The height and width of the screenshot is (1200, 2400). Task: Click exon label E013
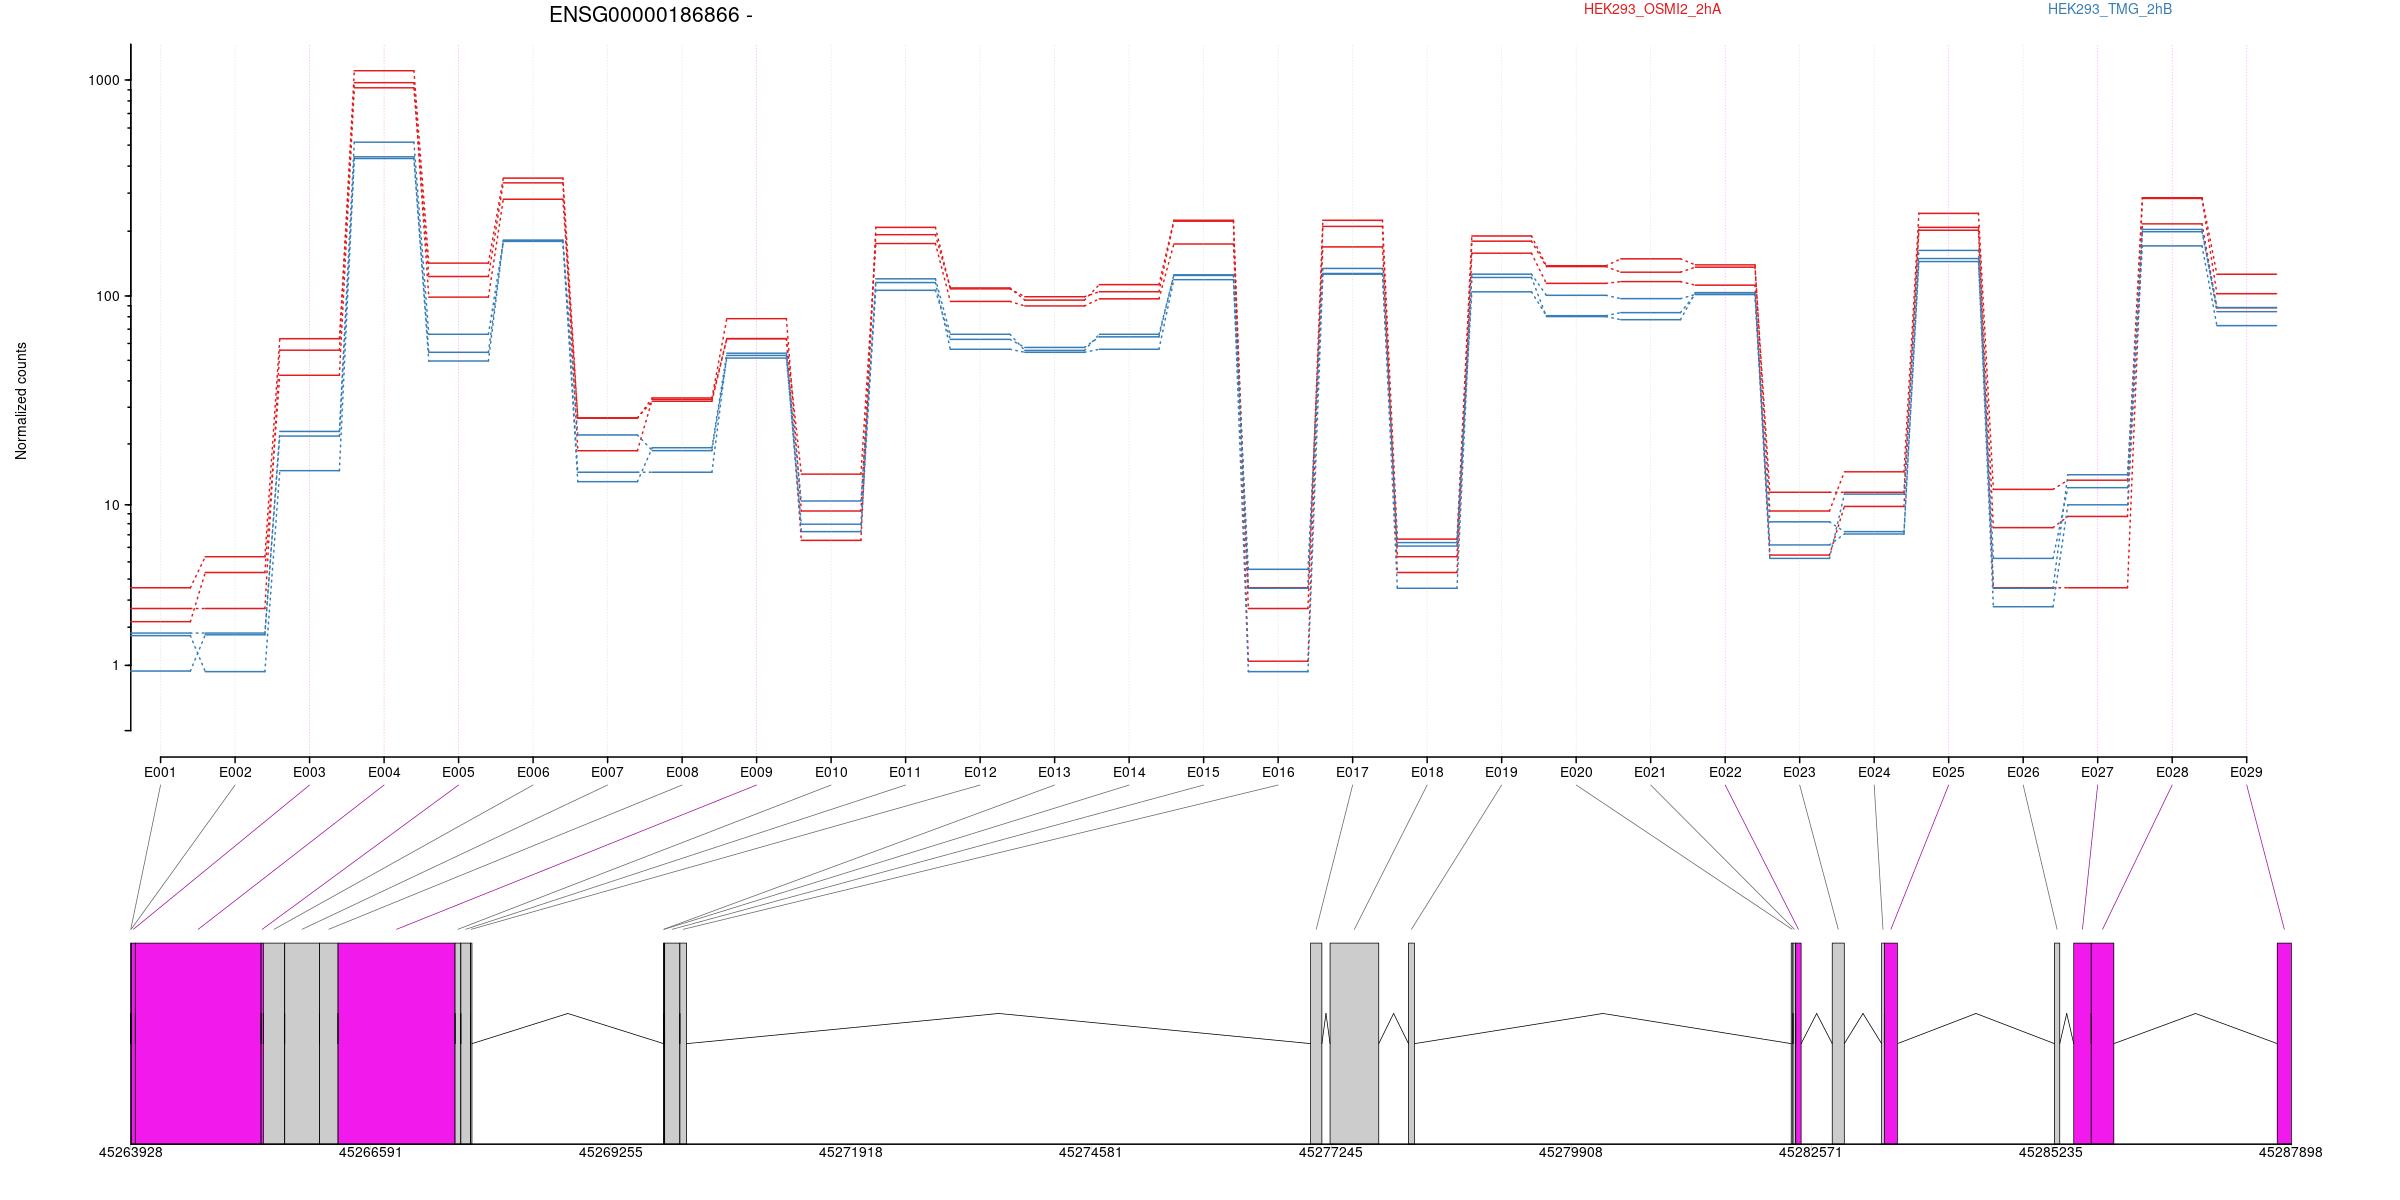(x=1054, y=772)
